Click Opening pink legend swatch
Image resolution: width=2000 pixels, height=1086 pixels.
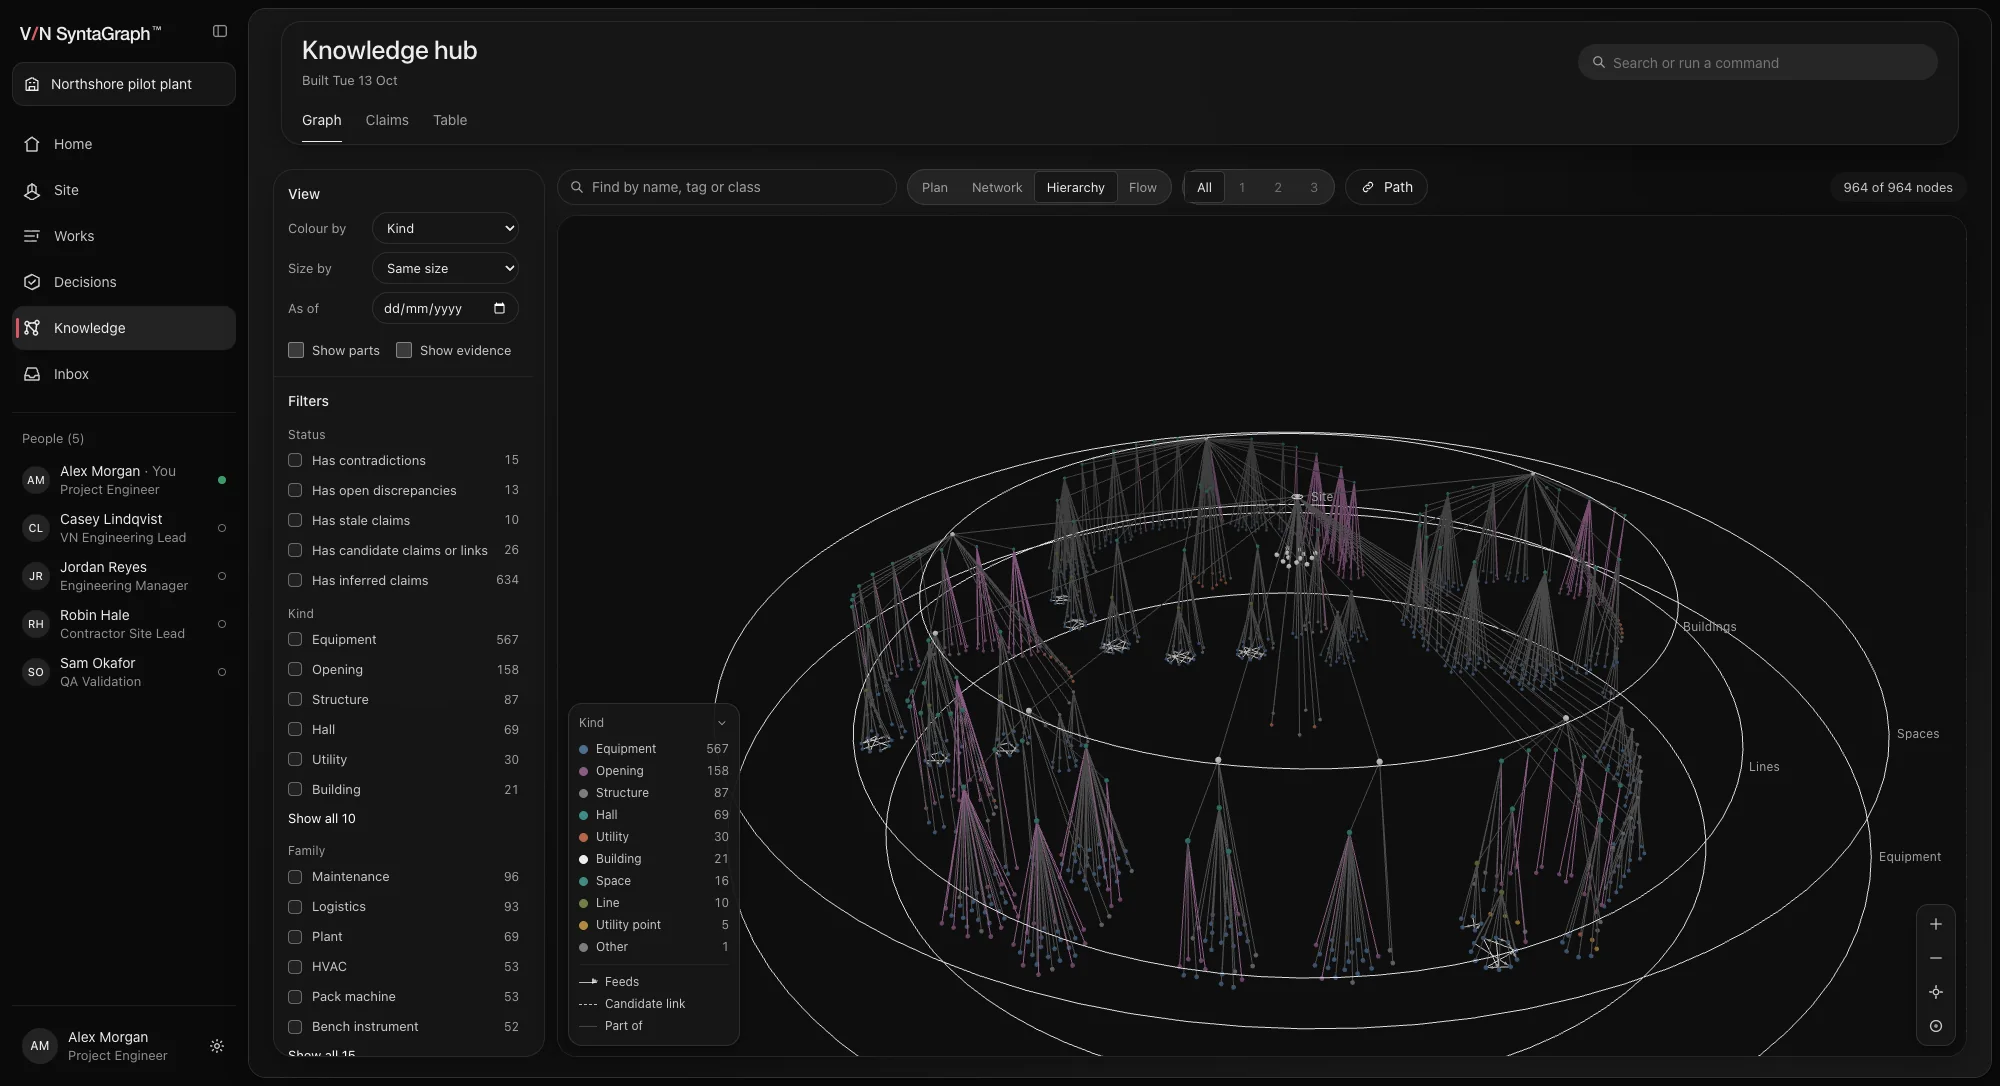(584, 771)
